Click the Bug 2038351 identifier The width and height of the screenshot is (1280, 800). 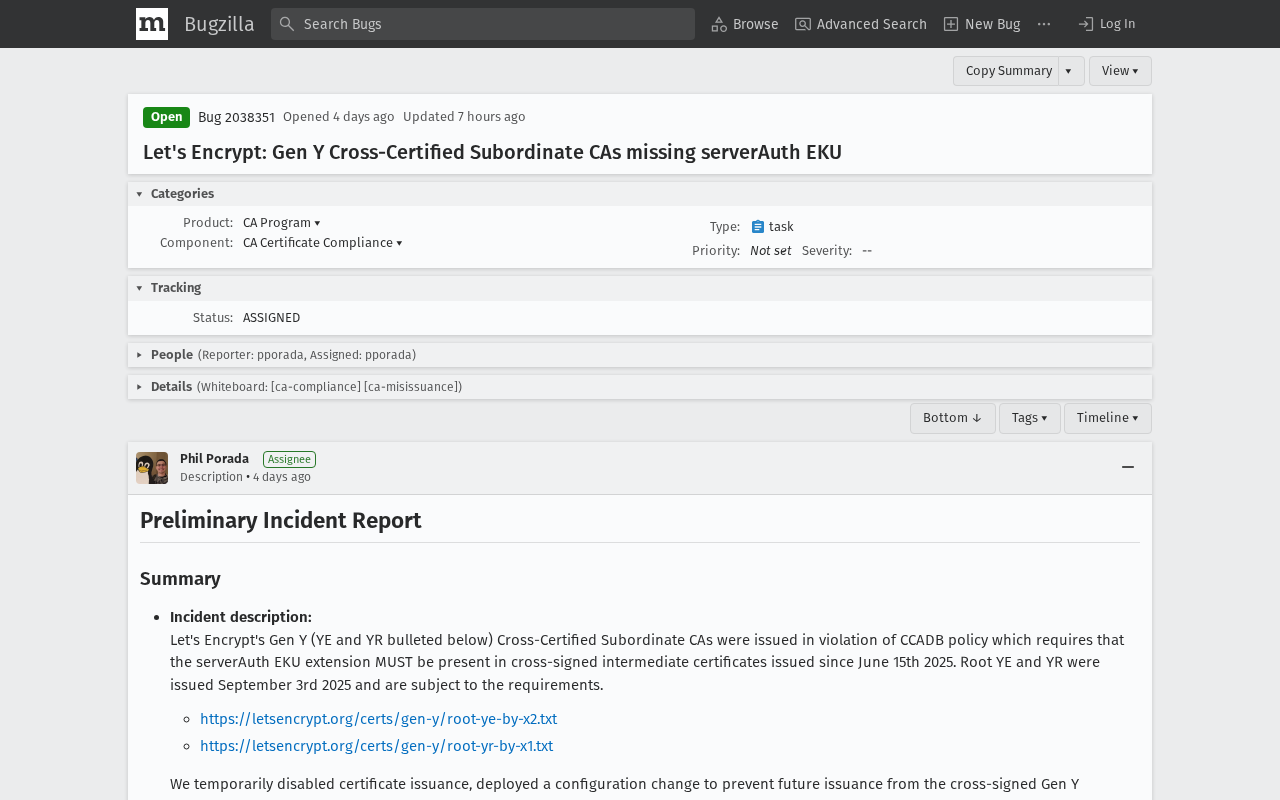click(236, 117)
